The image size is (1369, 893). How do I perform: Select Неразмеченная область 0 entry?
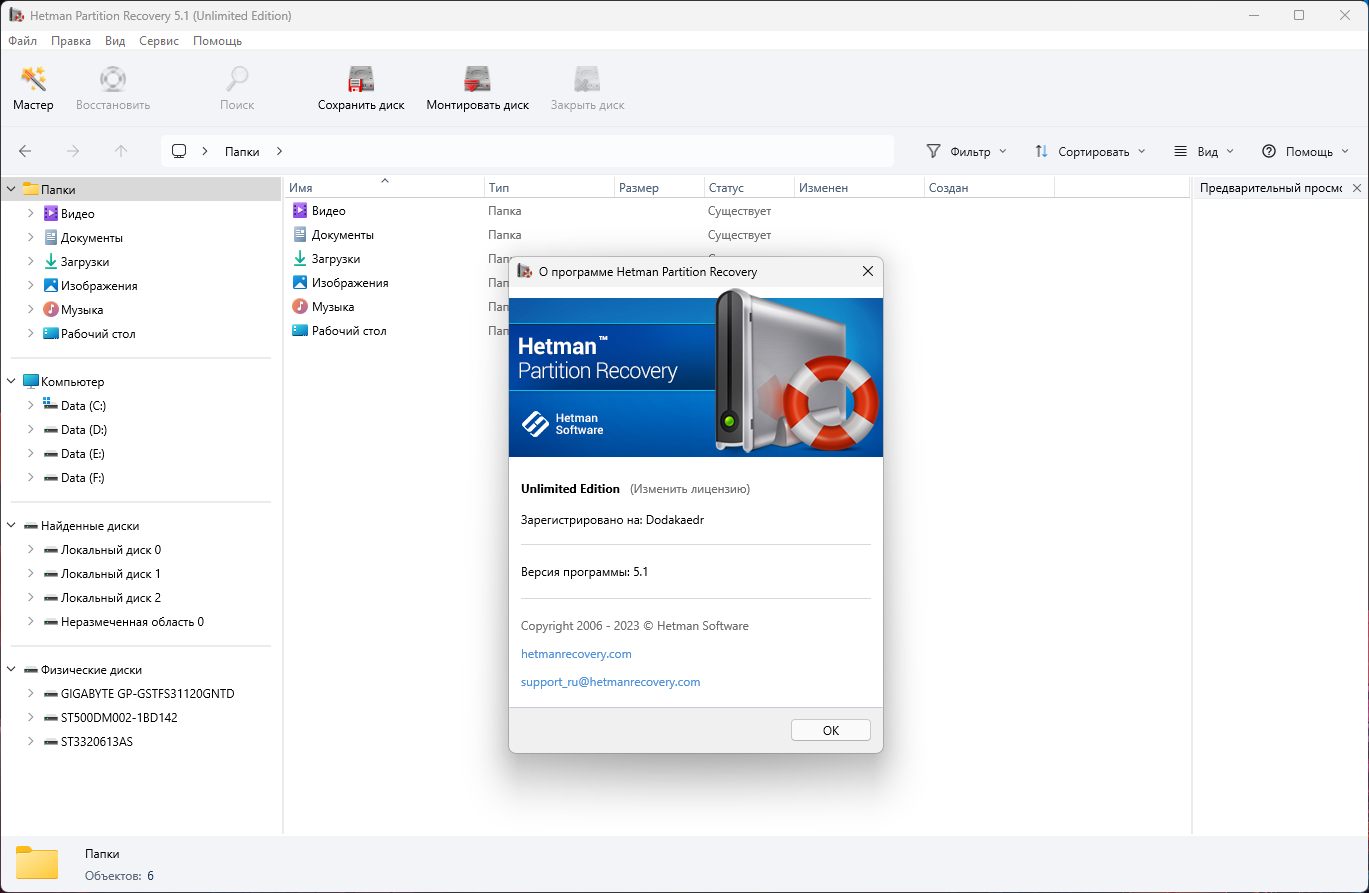132,622
